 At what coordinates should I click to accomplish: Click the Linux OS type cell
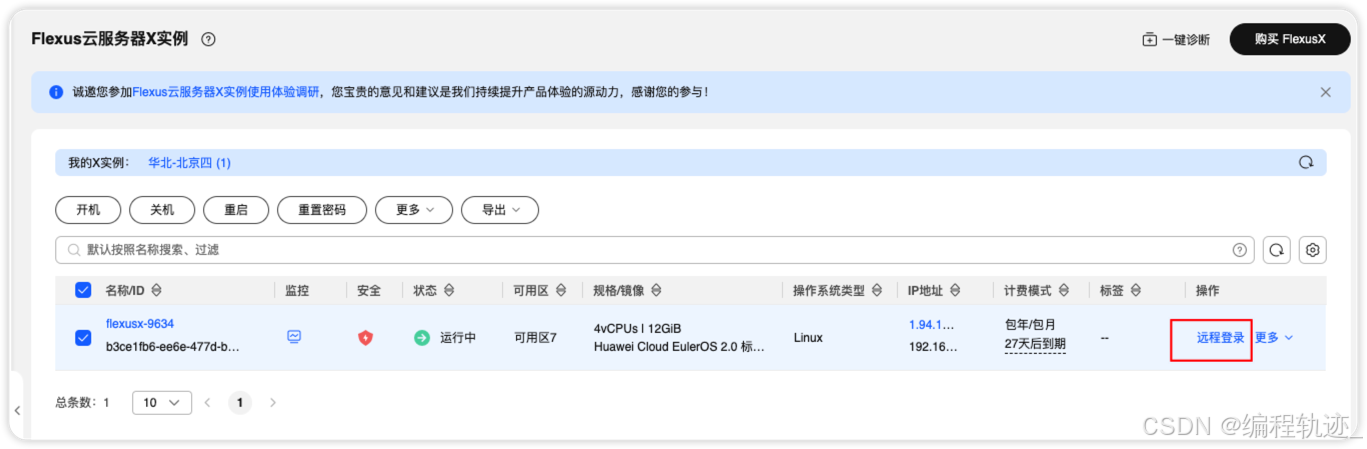pyautogui.click(x=808, y=338)
